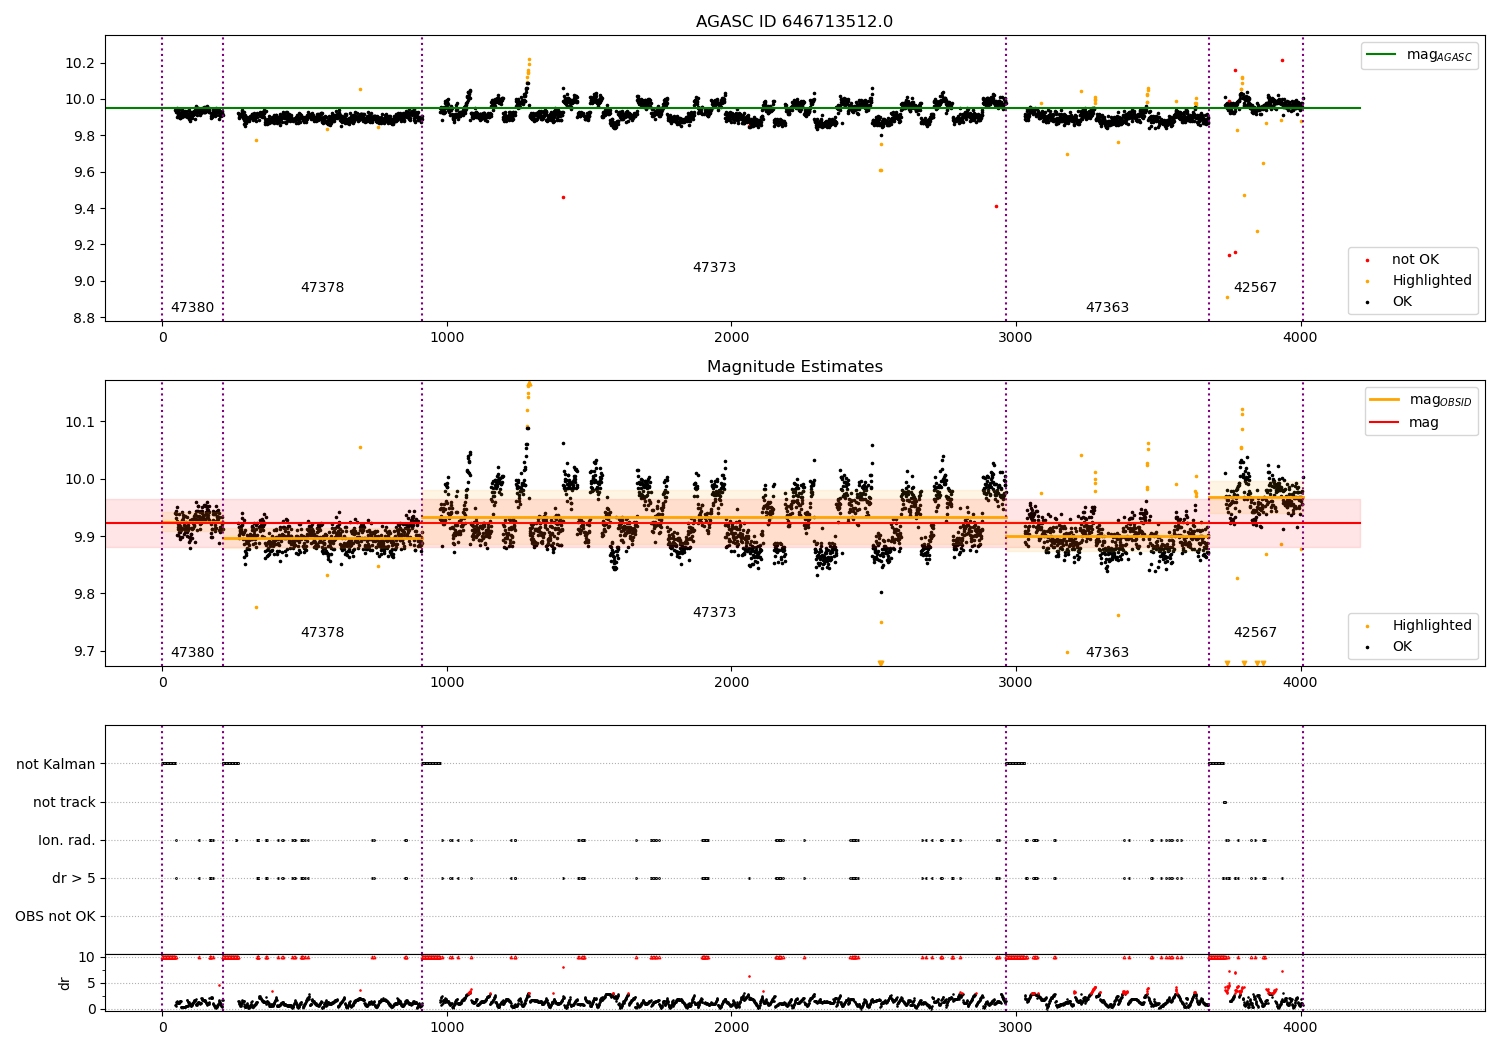Image resolution: width=1500 pixels, height=1050 pixels.
Task: Click the 'OK' legend entry in top plot
Action: (x=1388, y=302)
